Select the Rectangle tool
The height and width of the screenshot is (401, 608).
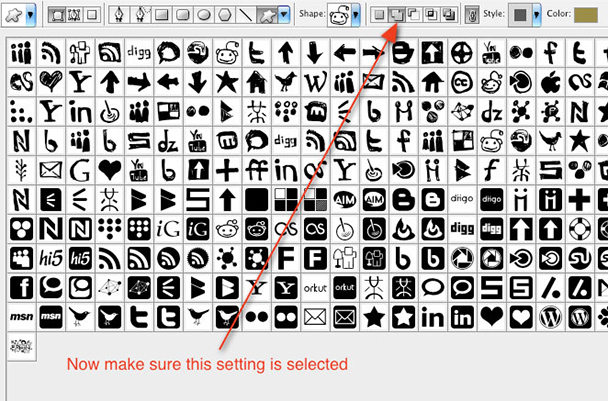point(161,16)
